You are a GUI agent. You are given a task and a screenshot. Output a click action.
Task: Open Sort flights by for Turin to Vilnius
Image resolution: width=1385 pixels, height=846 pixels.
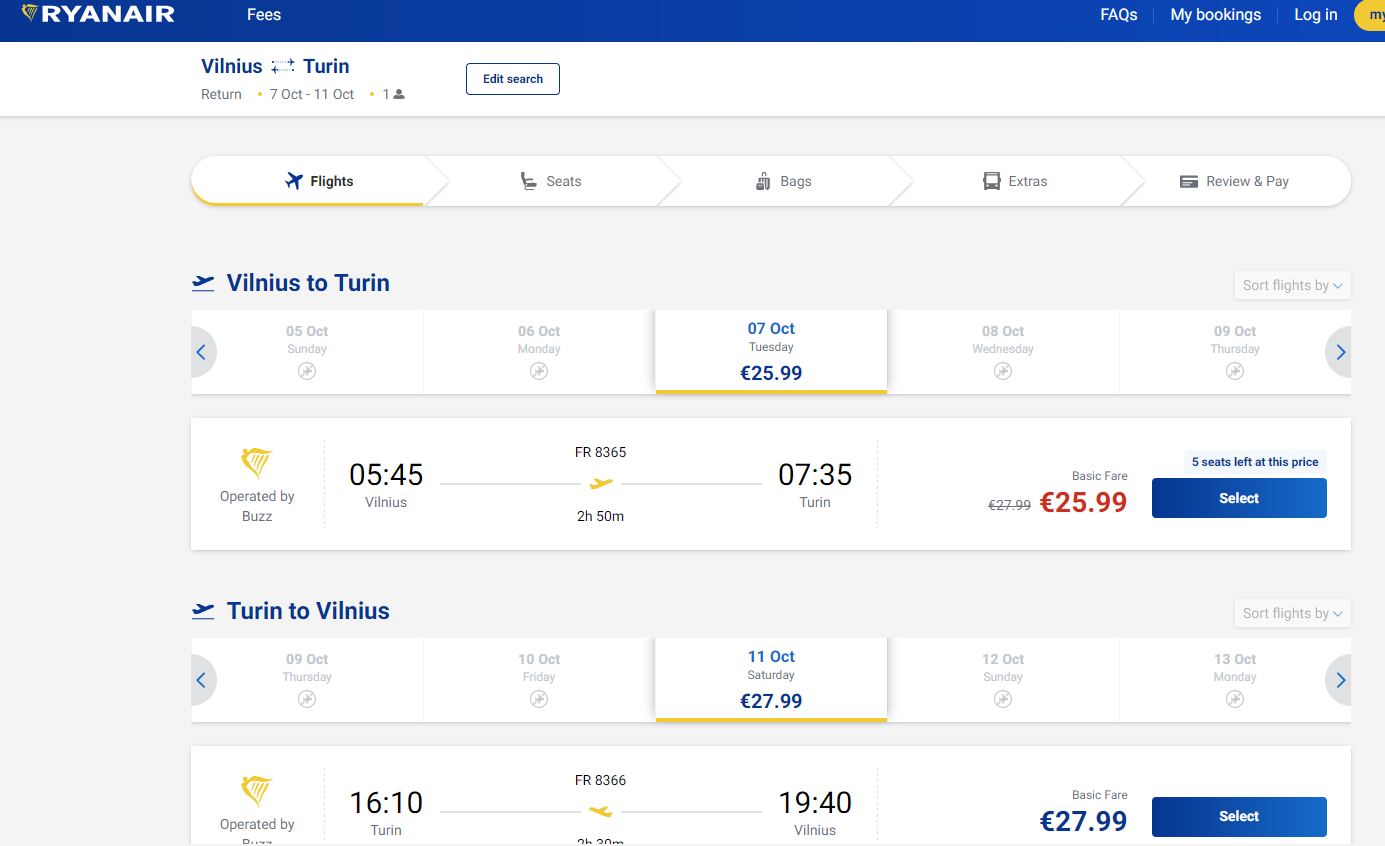tap(1293, 613)
